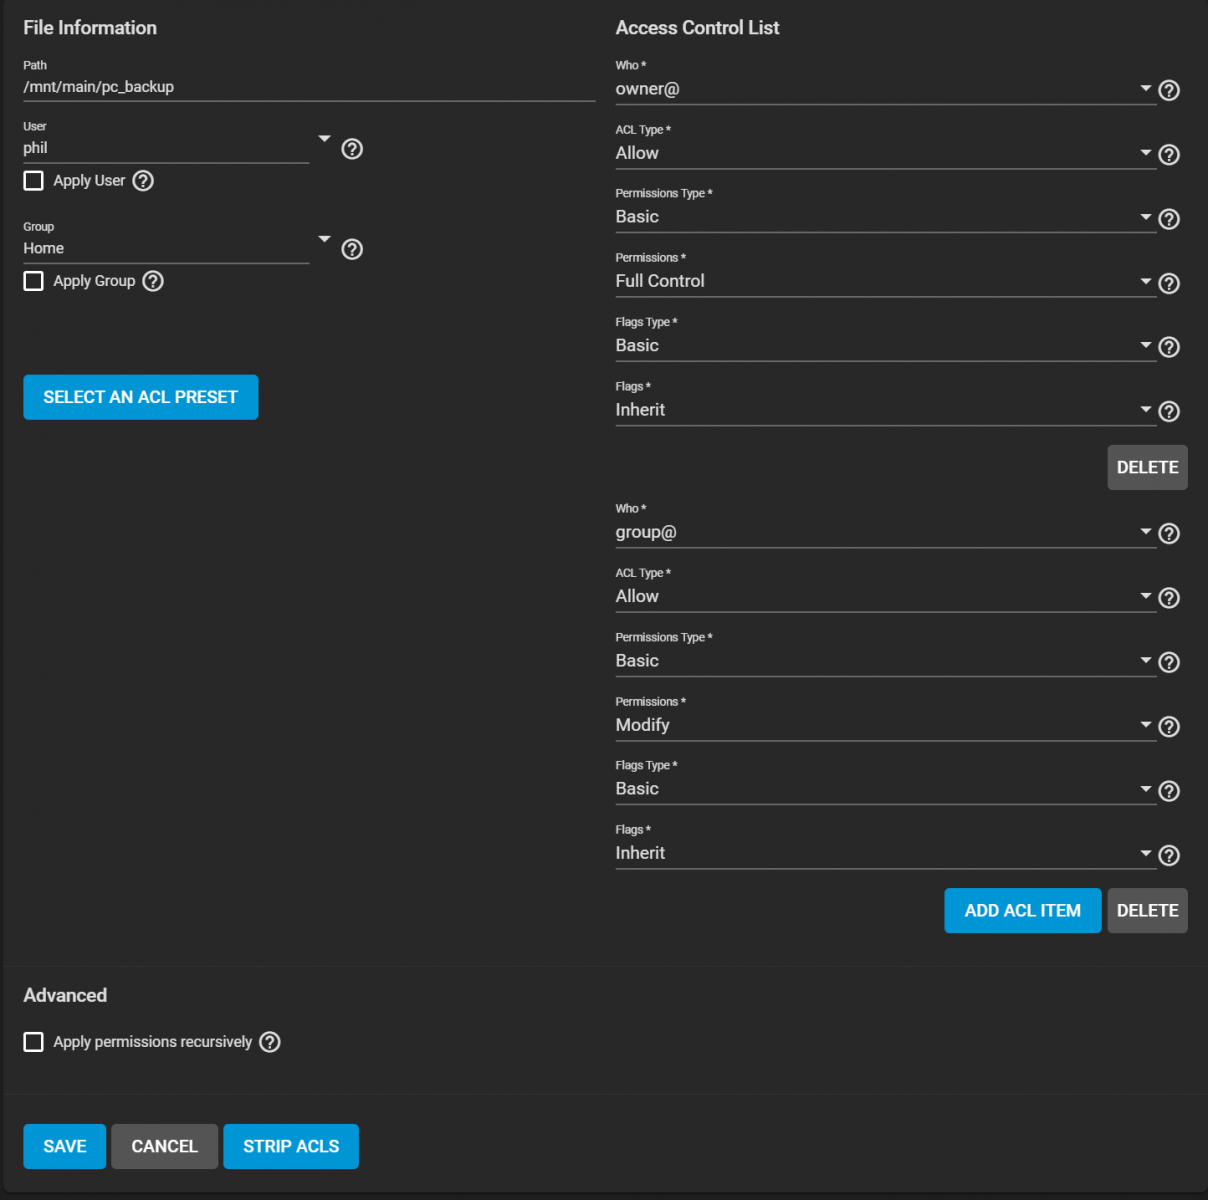Open the Who dropdown set to owner@
Screen dimensions: 1208x1200
click(x=885, y=89)
